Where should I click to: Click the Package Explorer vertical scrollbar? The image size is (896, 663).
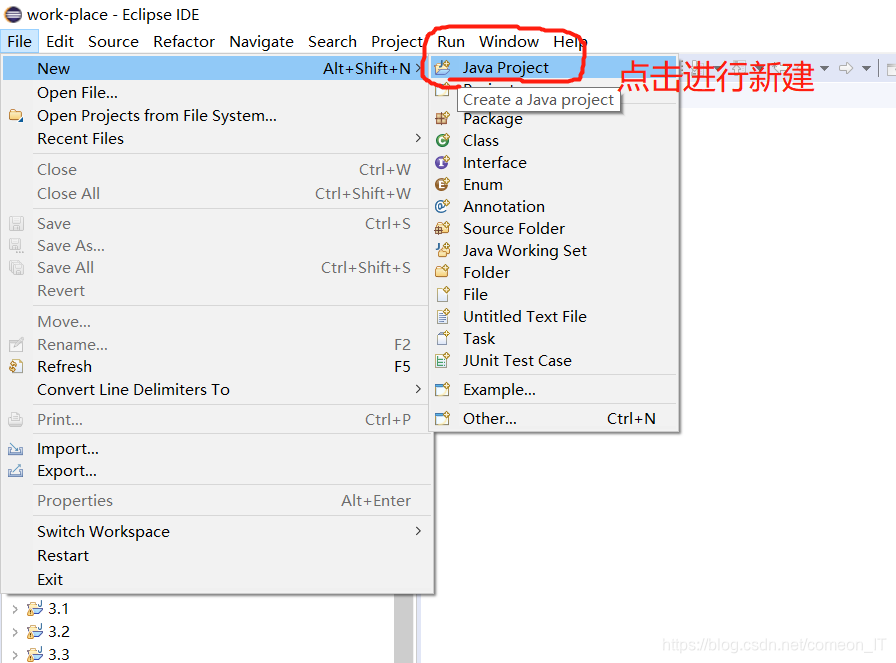(x=403, y=629)
